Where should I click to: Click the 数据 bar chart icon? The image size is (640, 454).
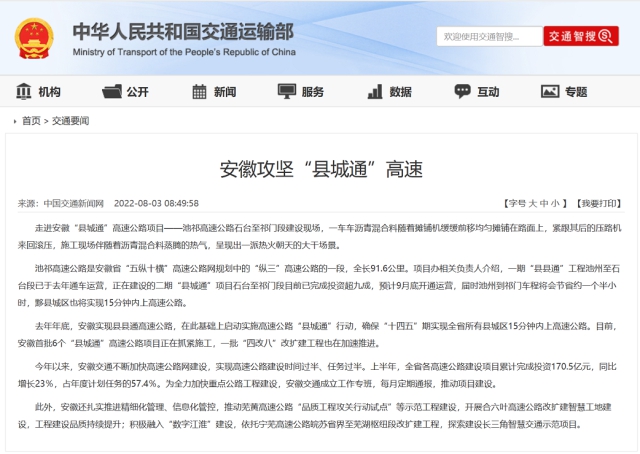[x=374, y=92]
